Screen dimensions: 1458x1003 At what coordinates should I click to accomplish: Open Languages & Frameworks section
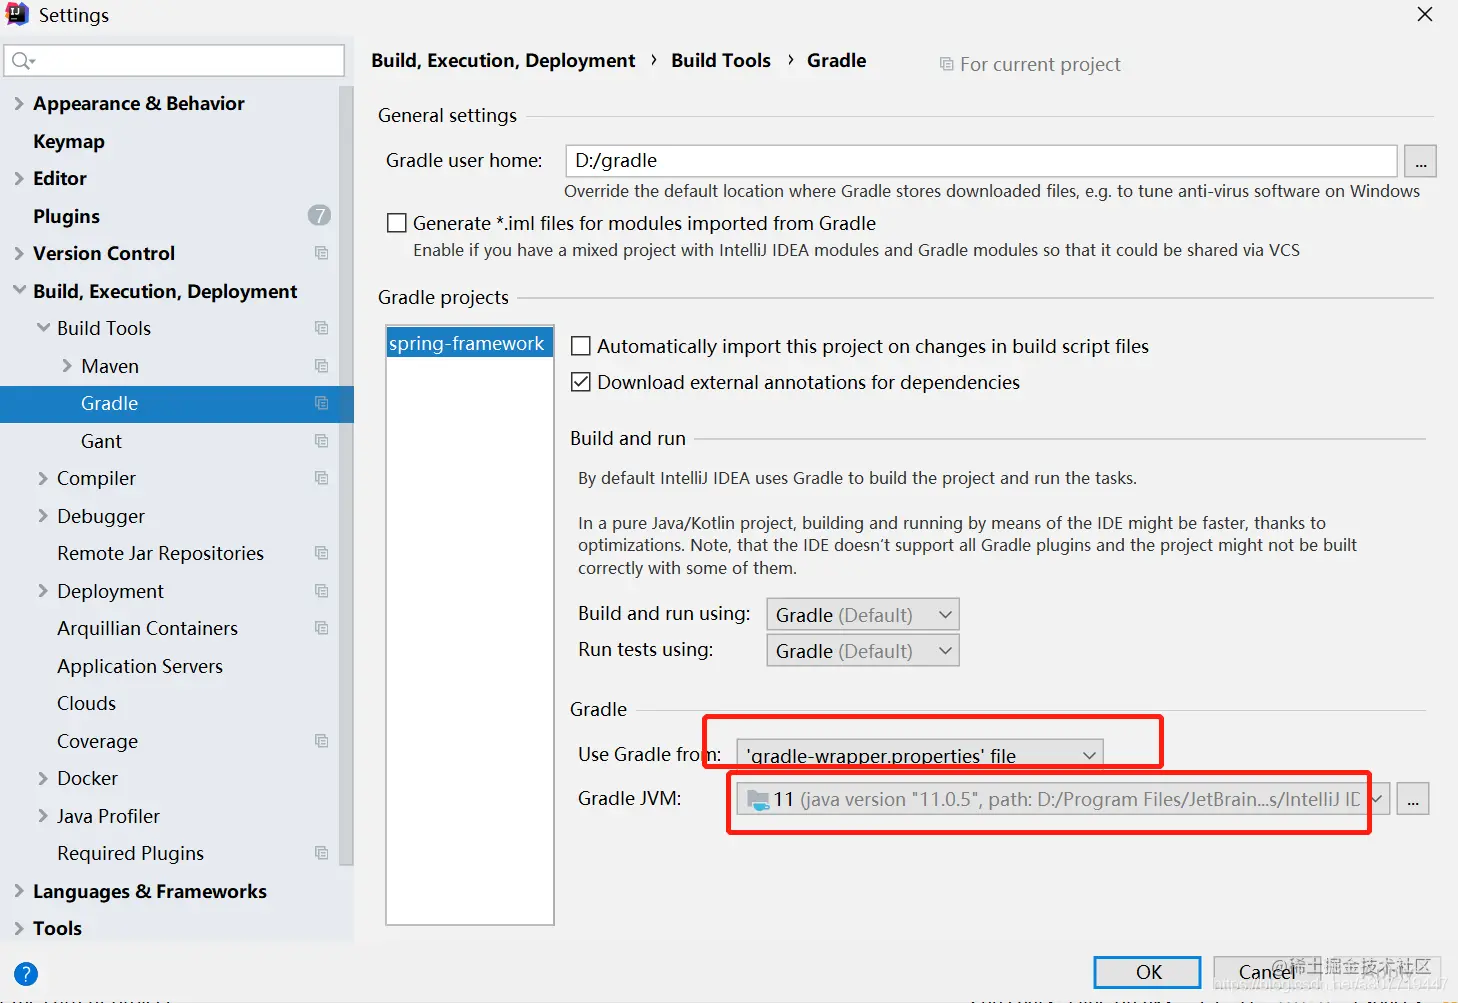pyautogui.click(x=149, y=891)
